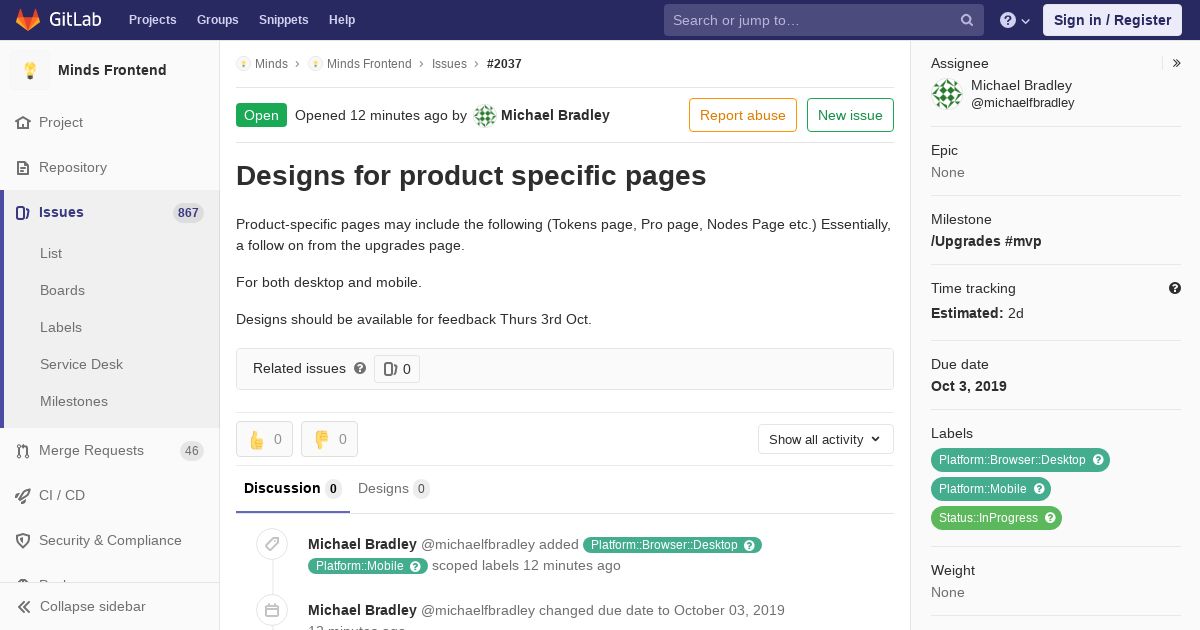Click the Minds Frontend lightbulb avatar

(30, 70)
